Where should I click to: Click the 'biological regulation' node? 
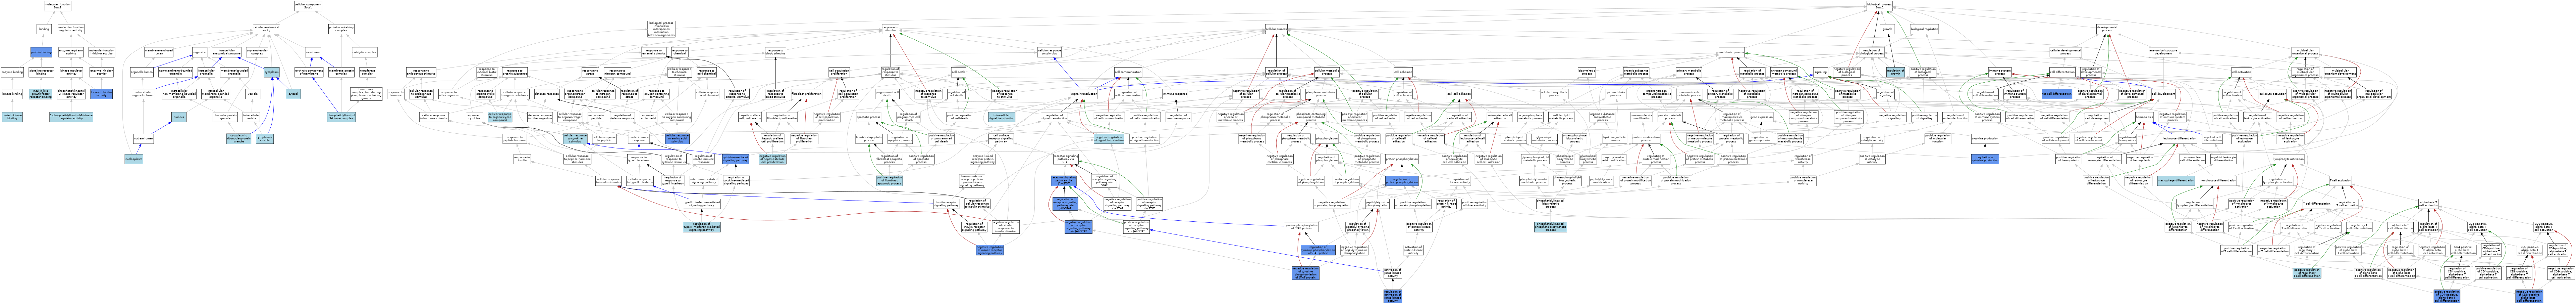(1924, 29)
